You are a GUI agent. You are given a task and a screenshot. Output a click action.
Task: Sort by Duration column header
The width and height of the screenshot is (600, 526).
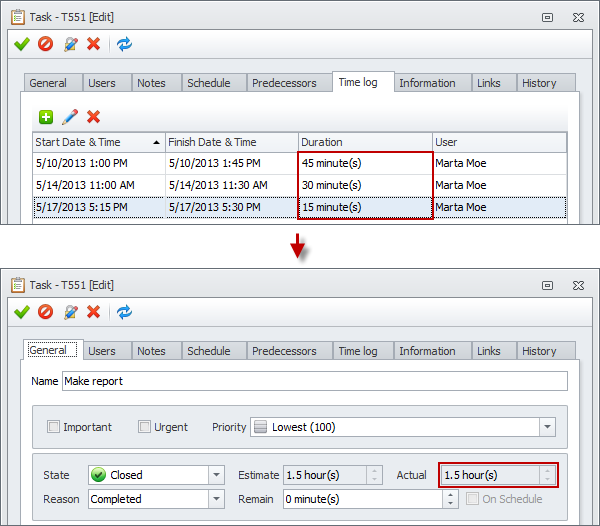click(x=365, y=142)
